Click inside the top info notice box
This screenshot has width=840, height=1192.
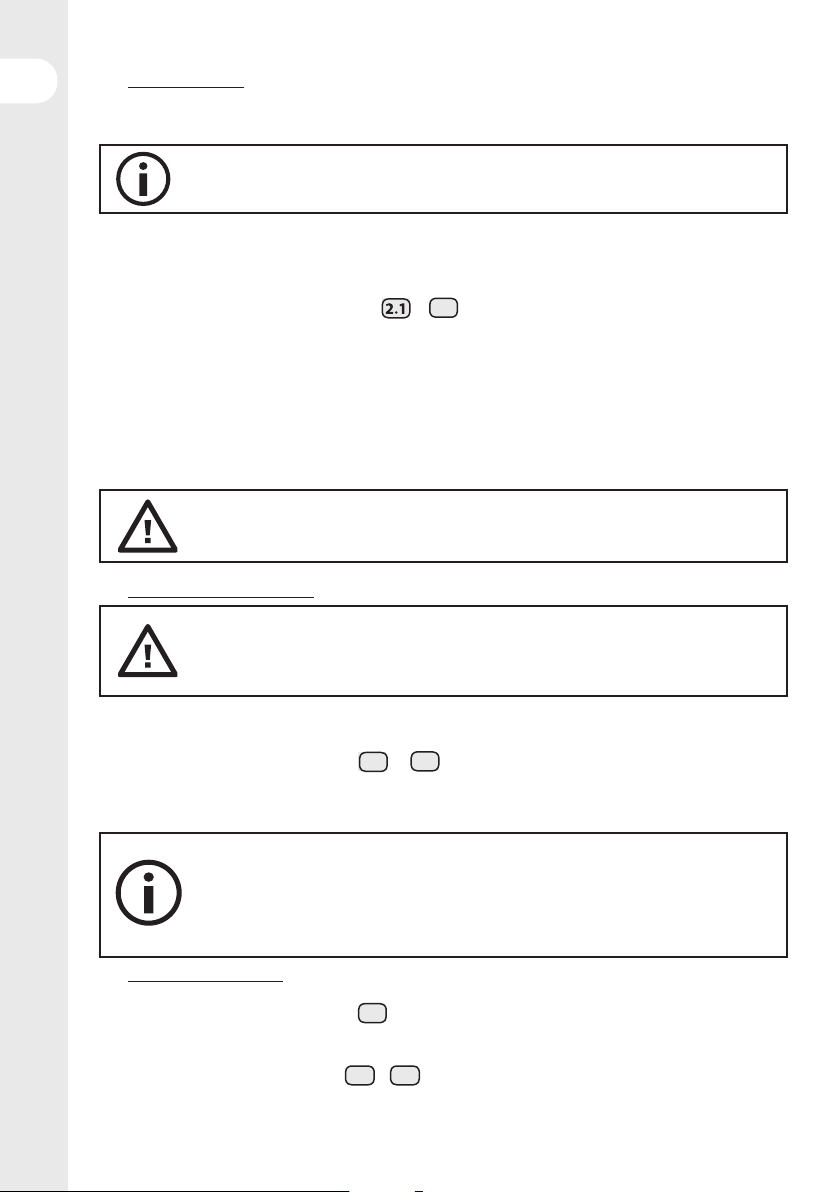click(x=443, y=179)
